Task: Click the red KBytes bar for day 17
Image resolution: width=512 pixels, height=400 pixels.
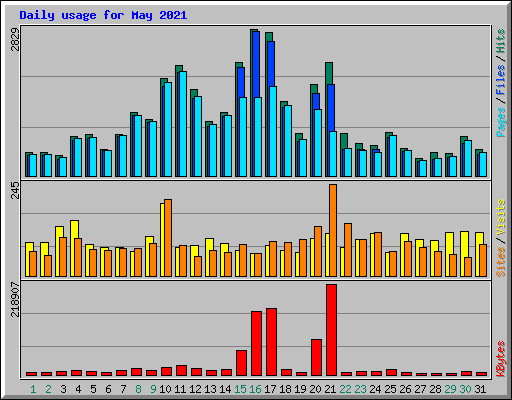Action: 271,342
